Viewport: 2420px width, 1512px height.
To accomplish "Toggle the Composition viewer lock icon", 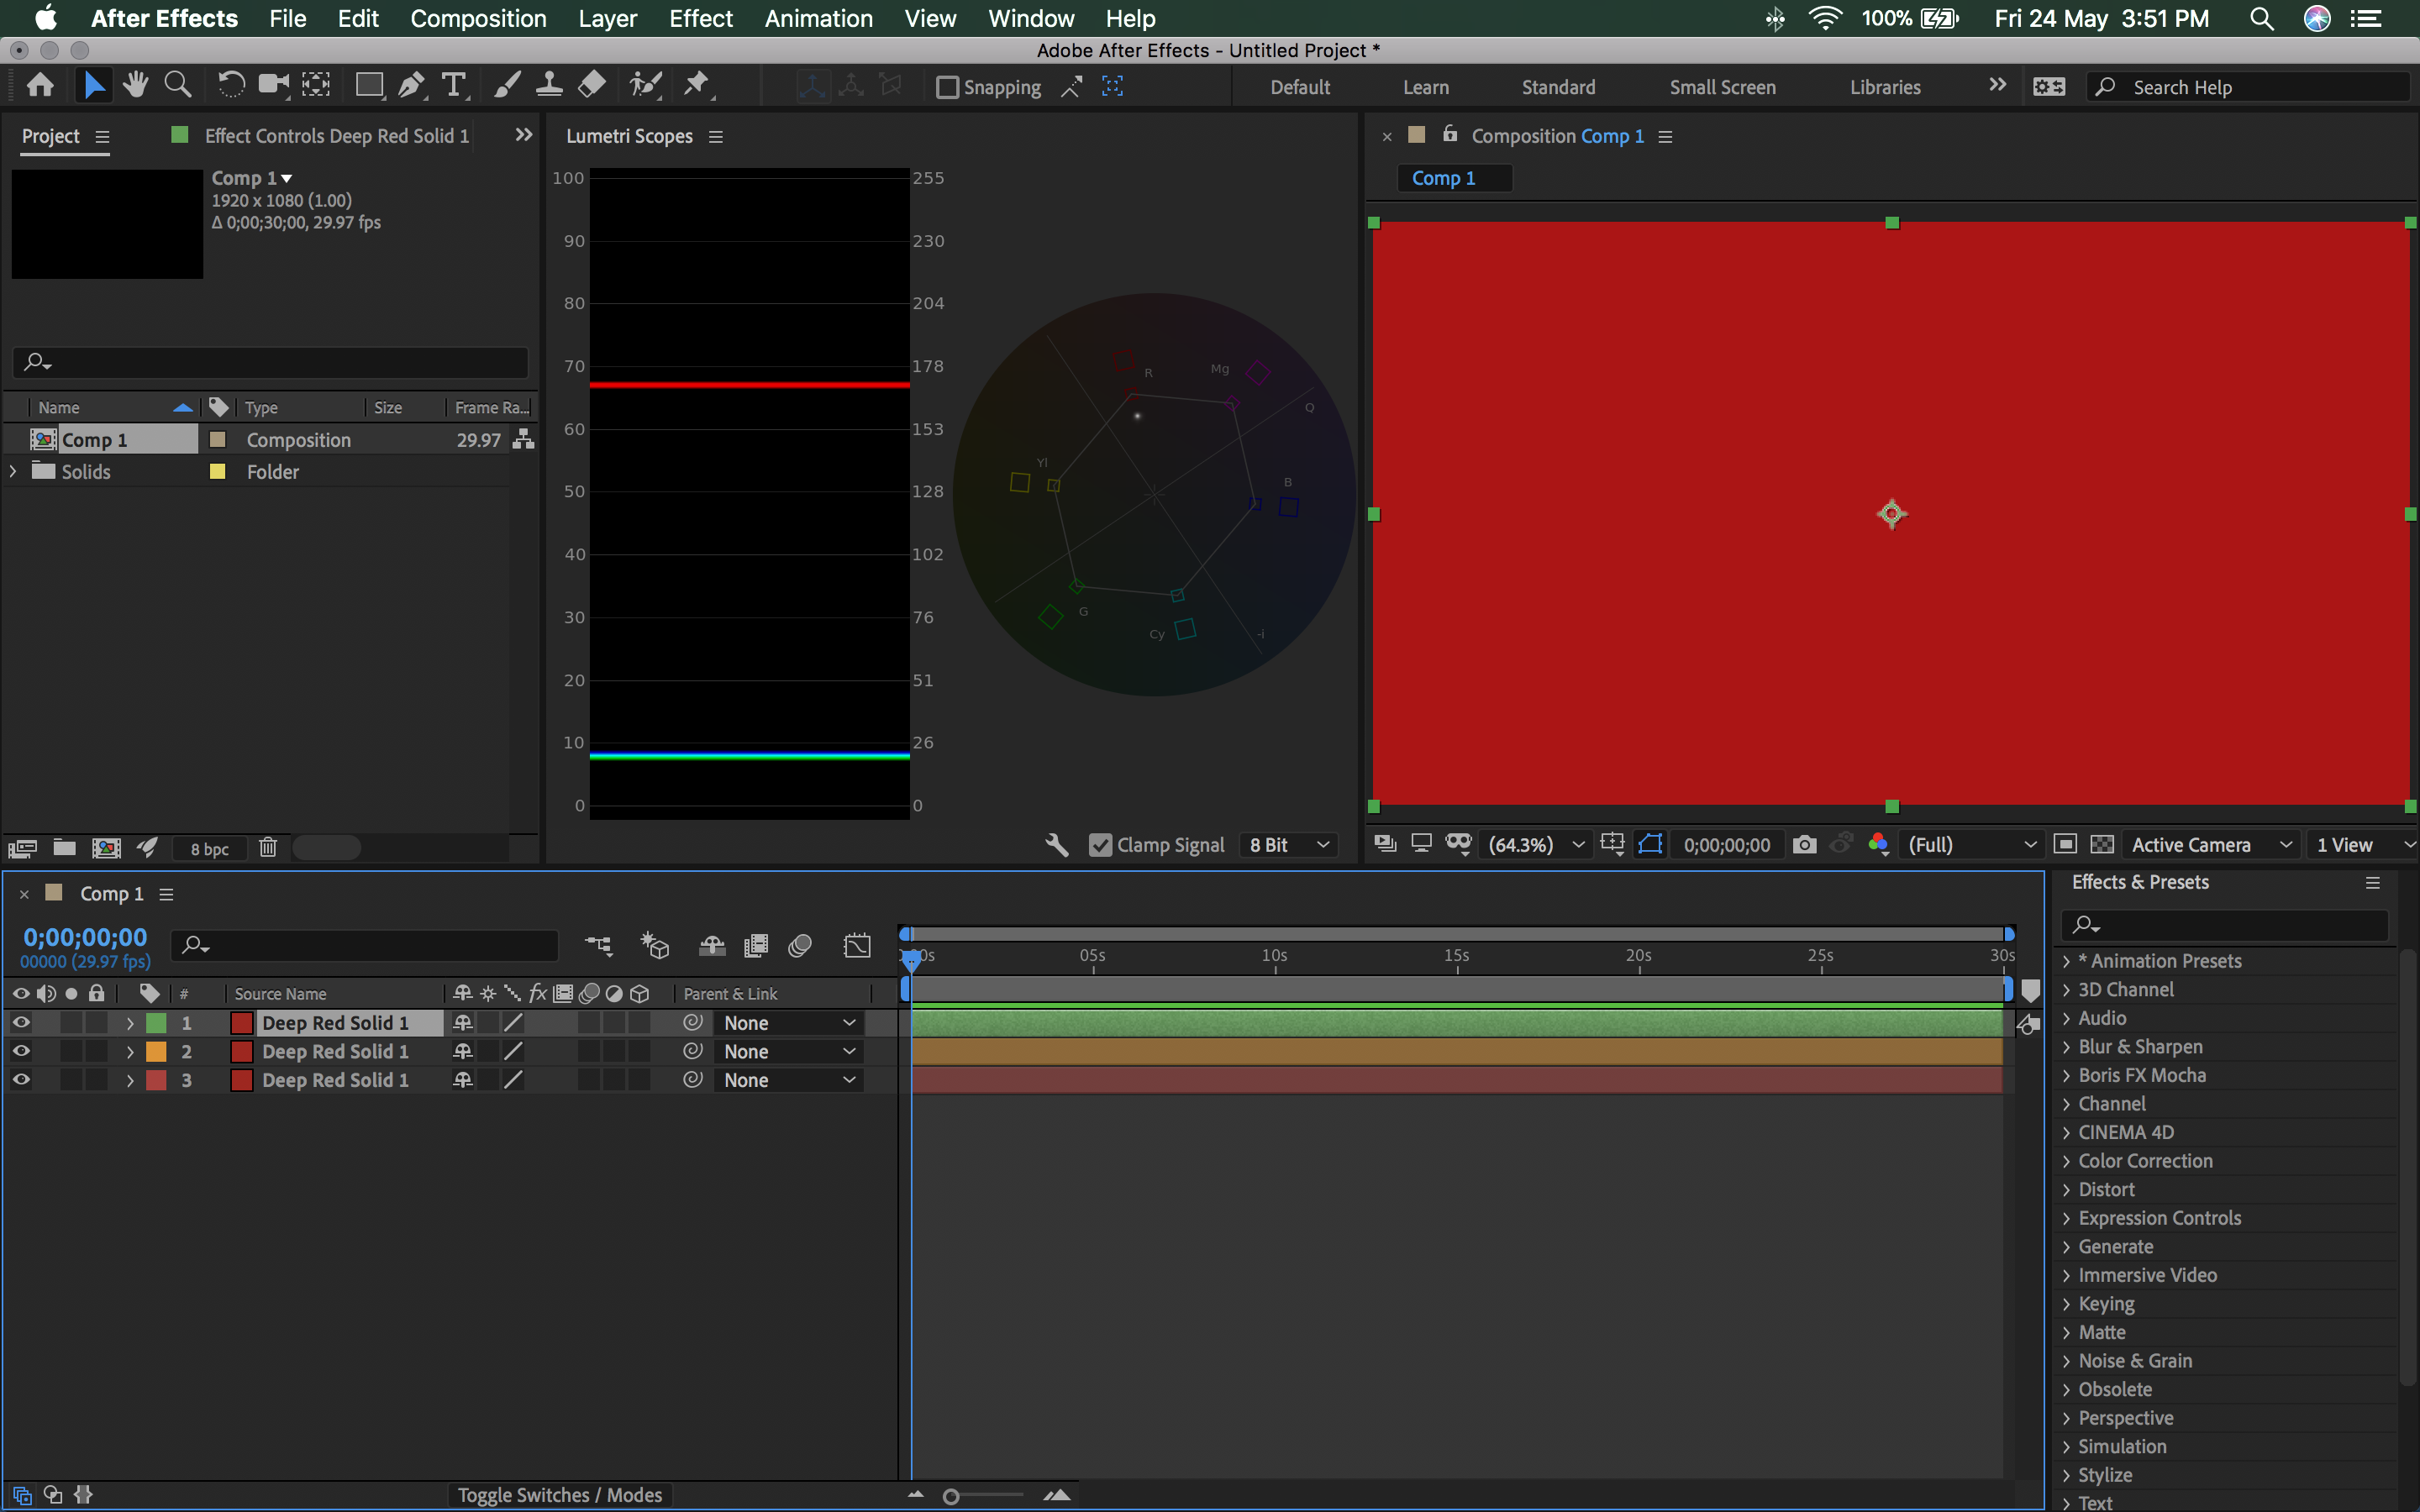I will pyautogui.click(x=1450, y=134).
